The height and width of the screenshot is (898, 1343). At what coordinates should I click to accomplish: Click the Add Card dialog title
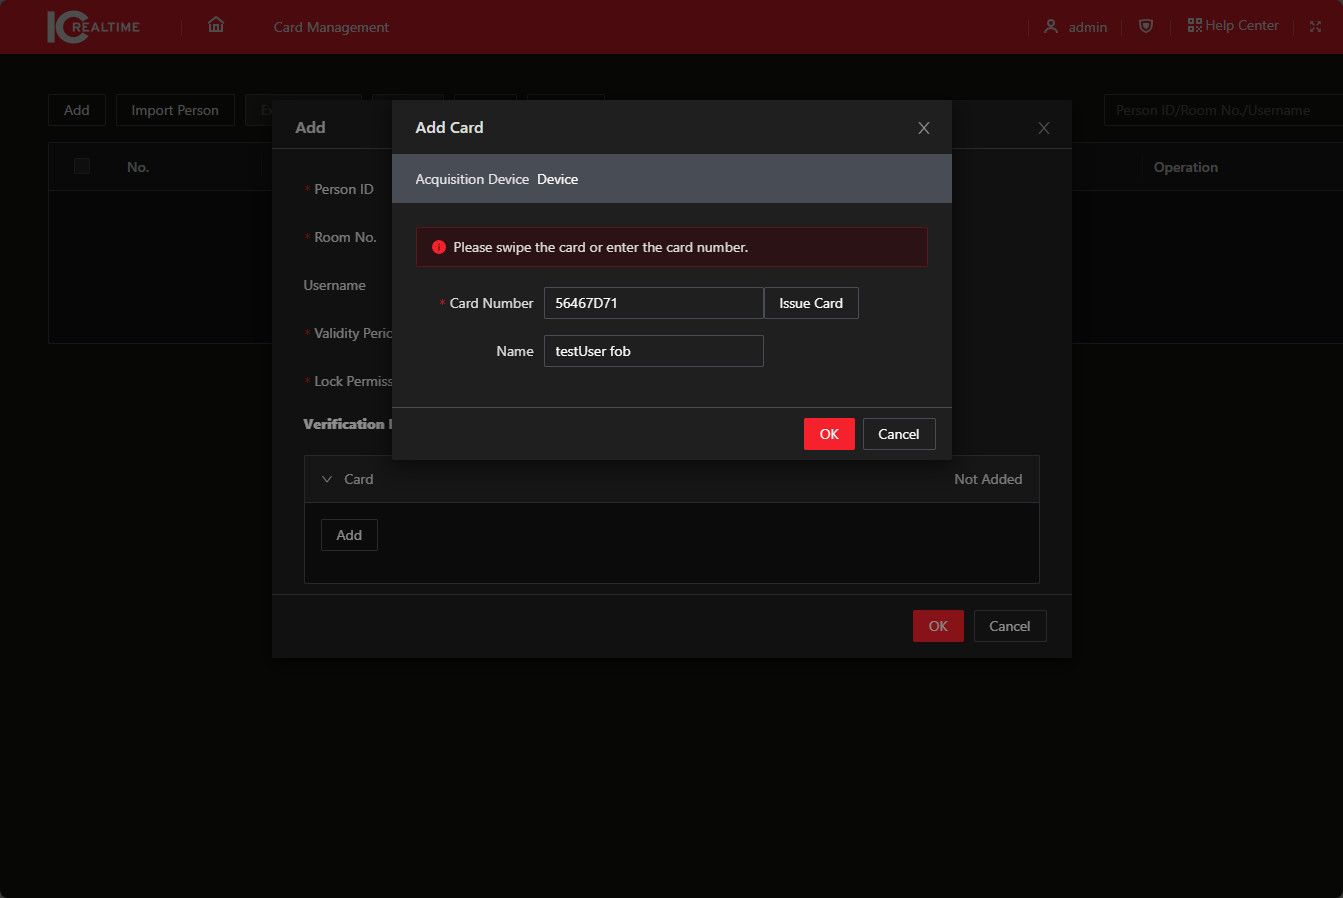pyautogui.click(x=449, y=127)
